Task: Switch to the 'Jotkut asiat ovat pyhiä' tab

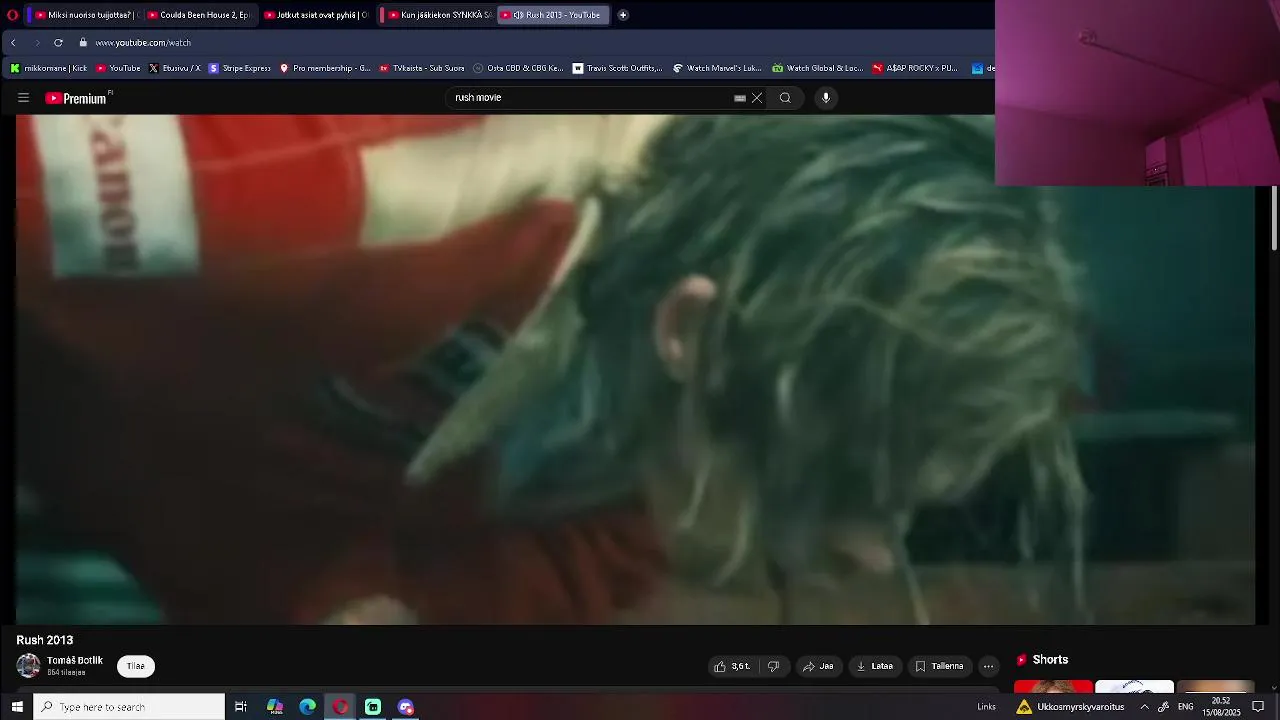Action: coord(316,15)
